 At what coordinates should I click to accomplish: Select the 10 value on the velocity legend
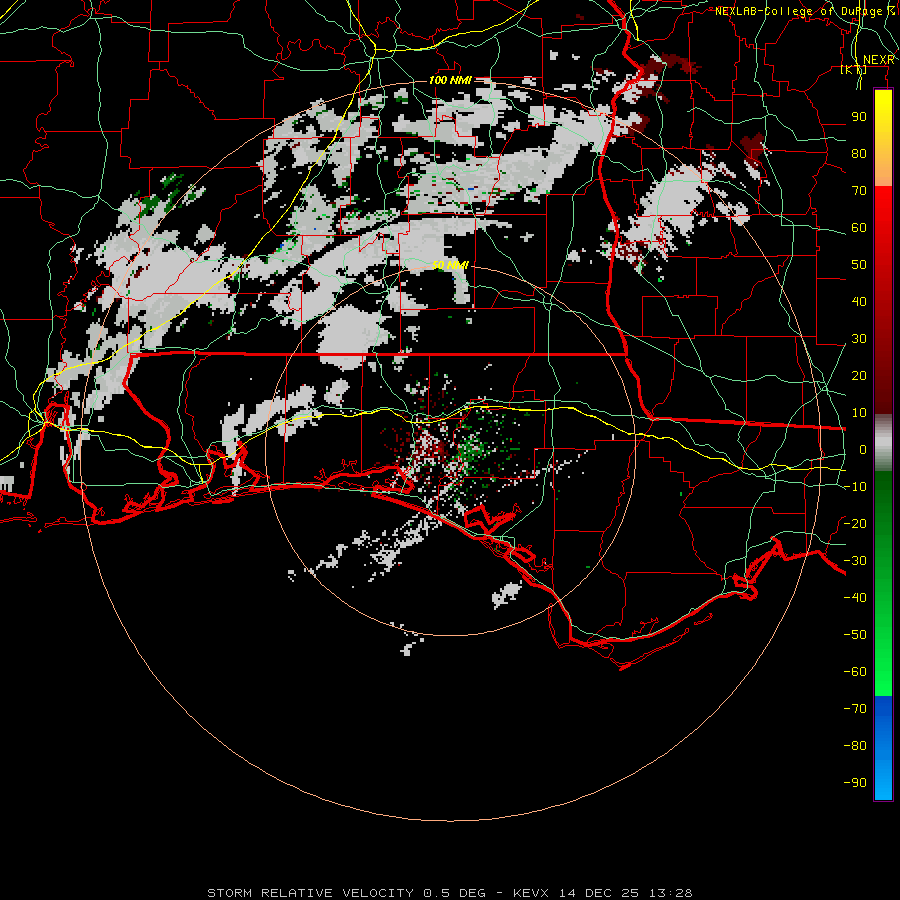pos(859,413)
